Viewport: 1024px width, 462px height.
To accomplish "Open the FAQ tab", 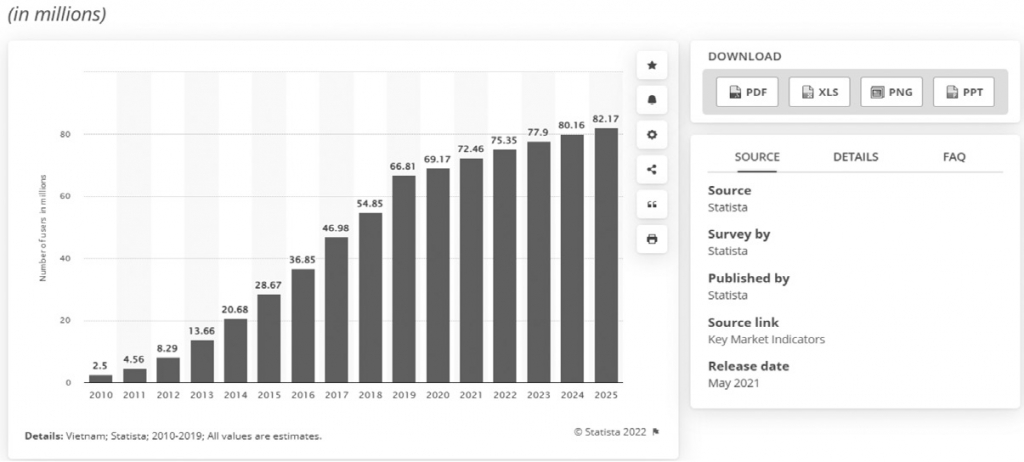I will coord(954,157).
